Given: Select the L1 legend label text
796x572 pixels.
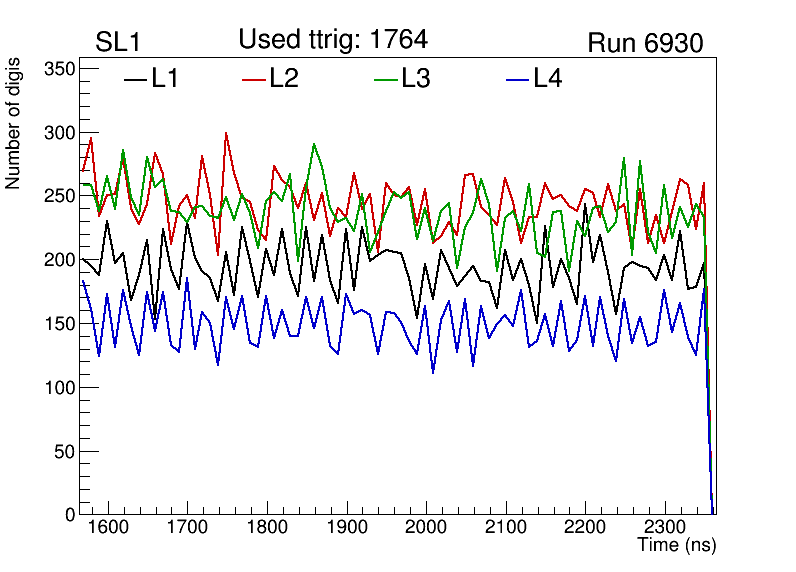Looking at the screenshot, I should click(x=165, y=79).
